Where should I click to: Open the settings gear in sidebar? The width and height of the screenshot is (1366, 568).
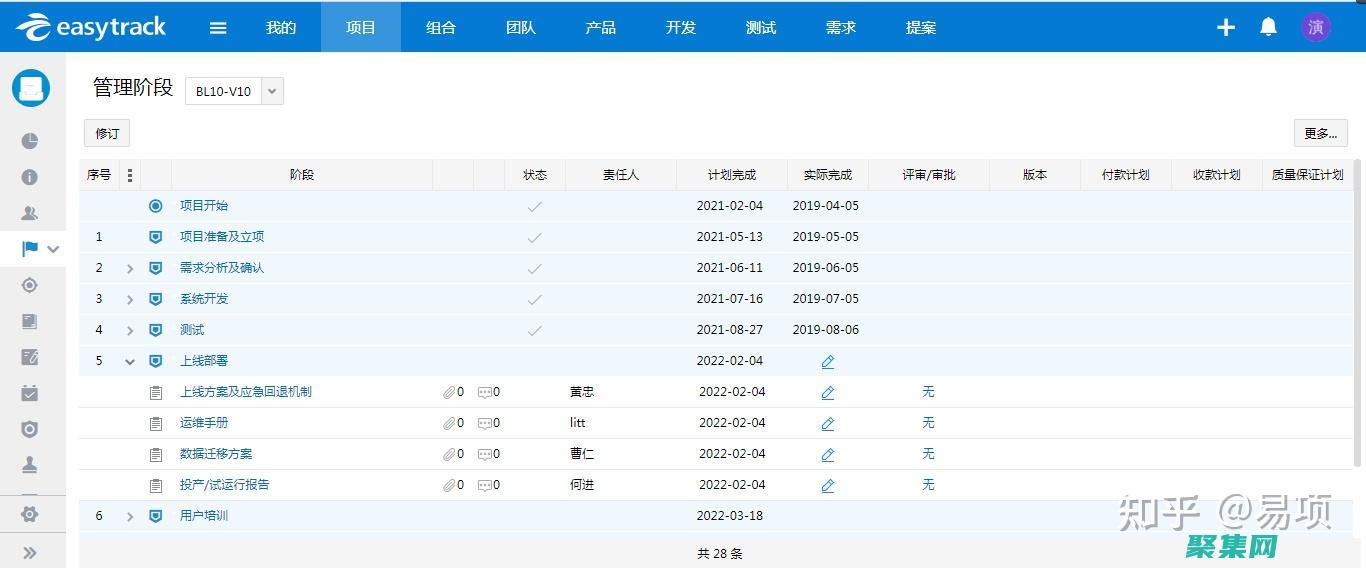point(30,514)
